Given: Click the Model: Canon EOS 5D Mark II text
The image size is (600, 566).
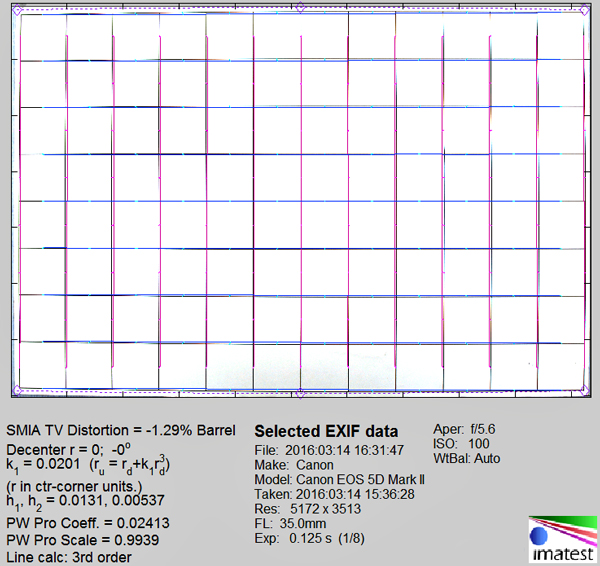Looking at the screenshot, I should coord(340,479).
